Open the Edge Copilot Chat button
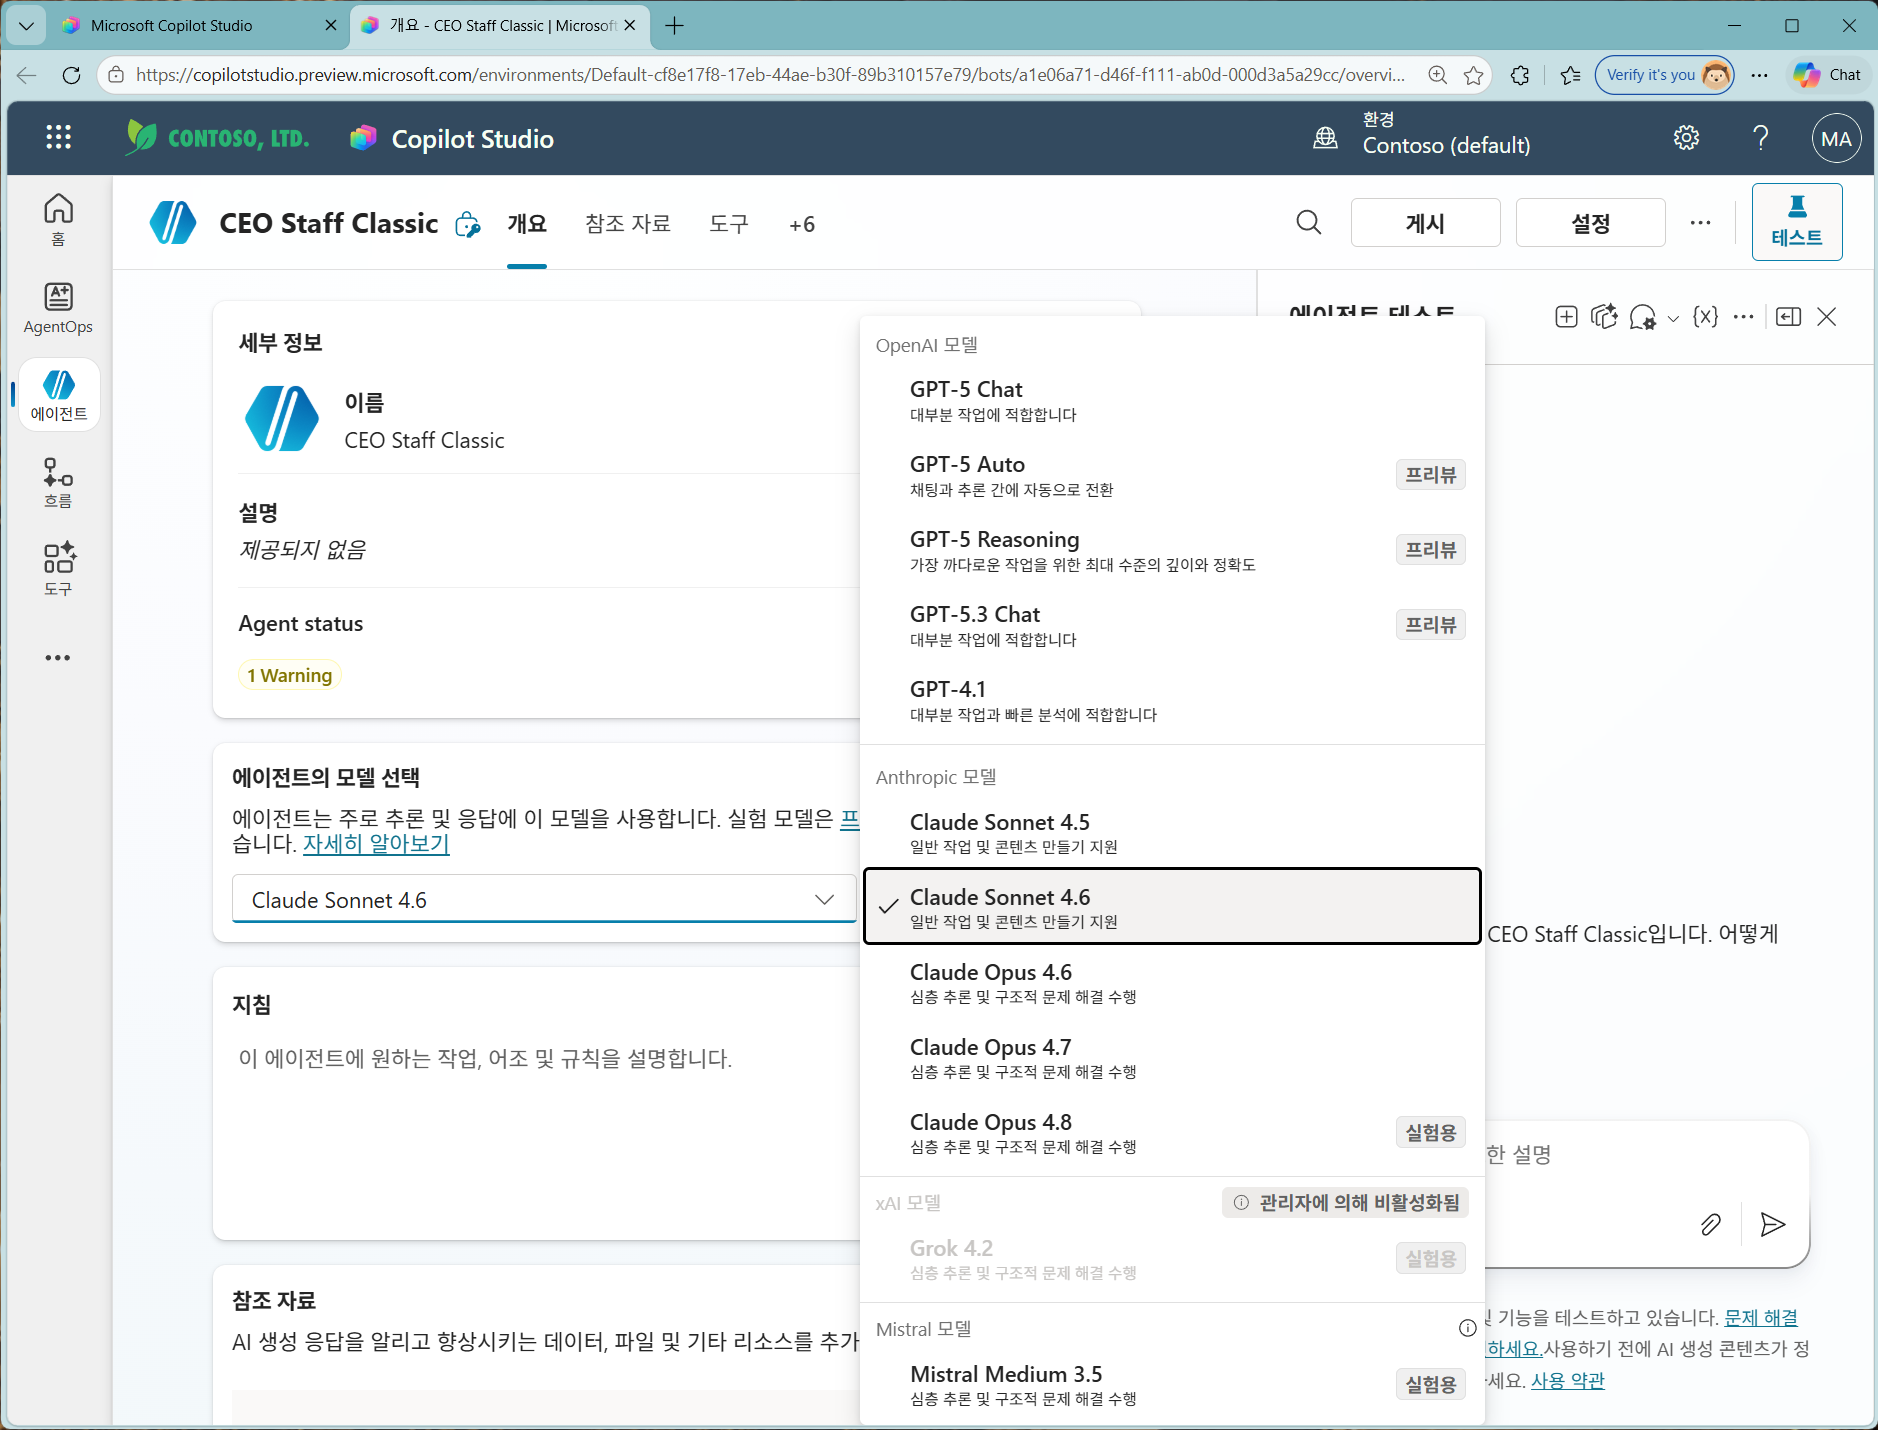 [1827, 75]
